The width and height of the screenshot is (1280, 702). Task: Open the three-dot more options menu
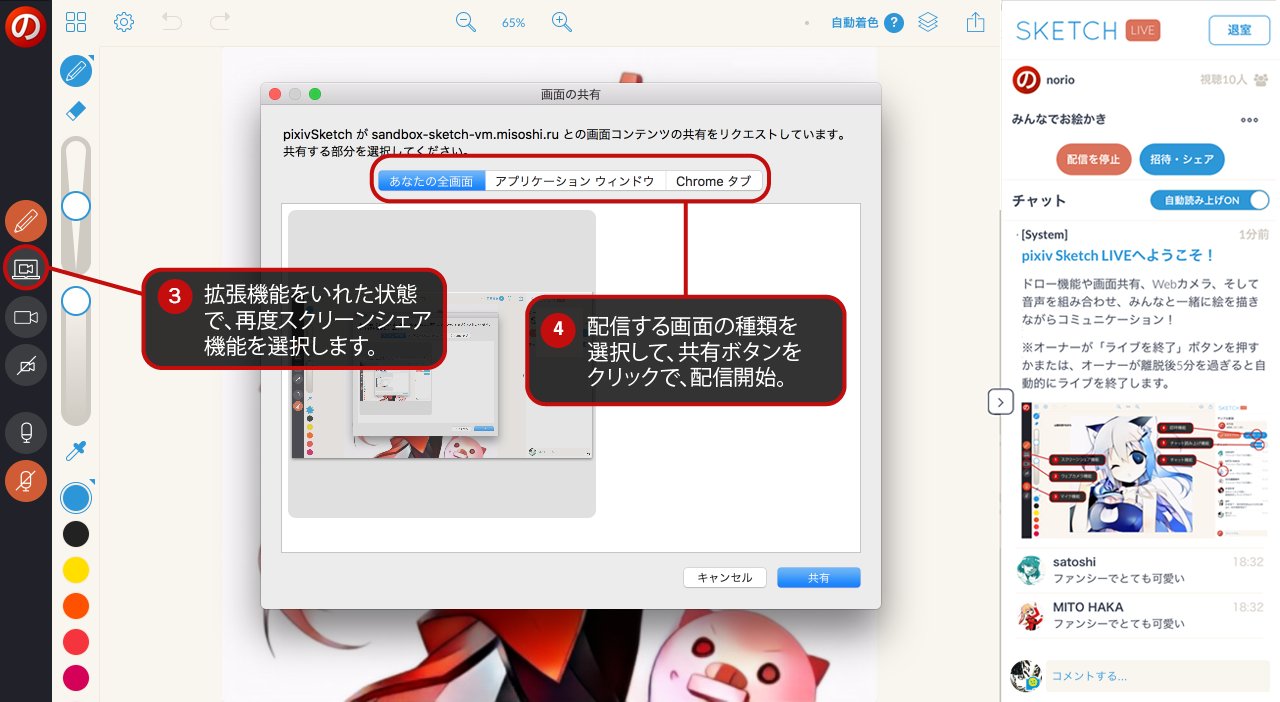(x=1249, y=119)
